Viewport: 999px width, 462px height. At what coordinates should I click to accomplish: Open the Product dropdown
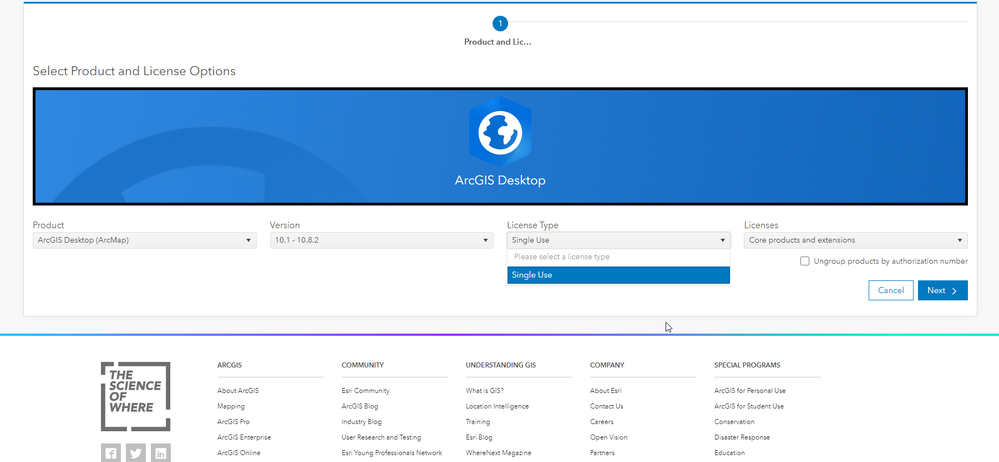tap(145, 240)
